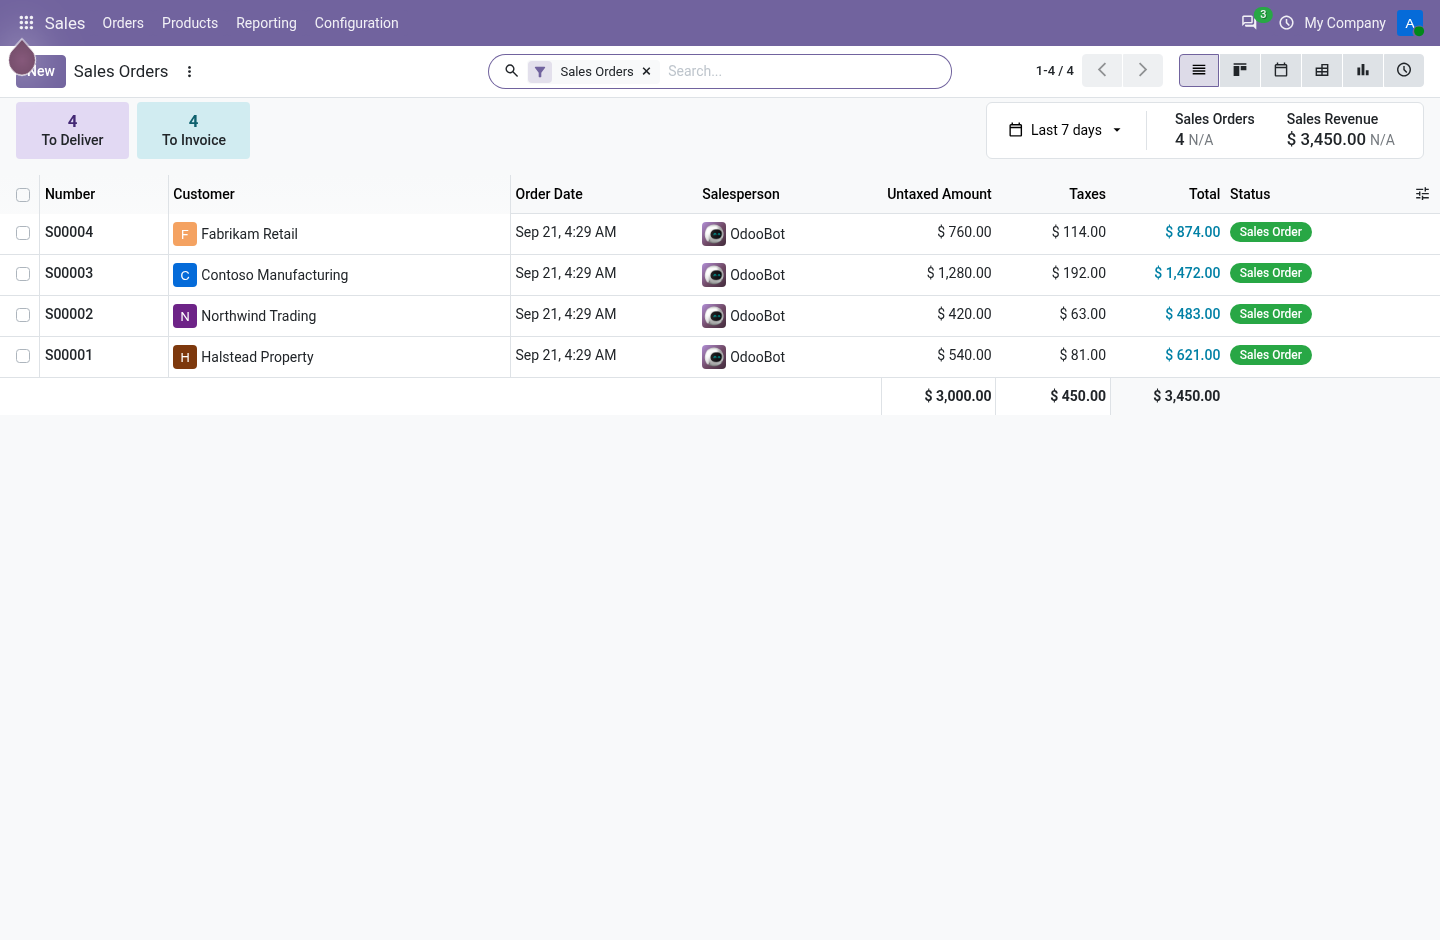The height and width of the screenshot is (940, 1440).
Task: Open the optional columns adjust icon
Action: click(1422, 194)
